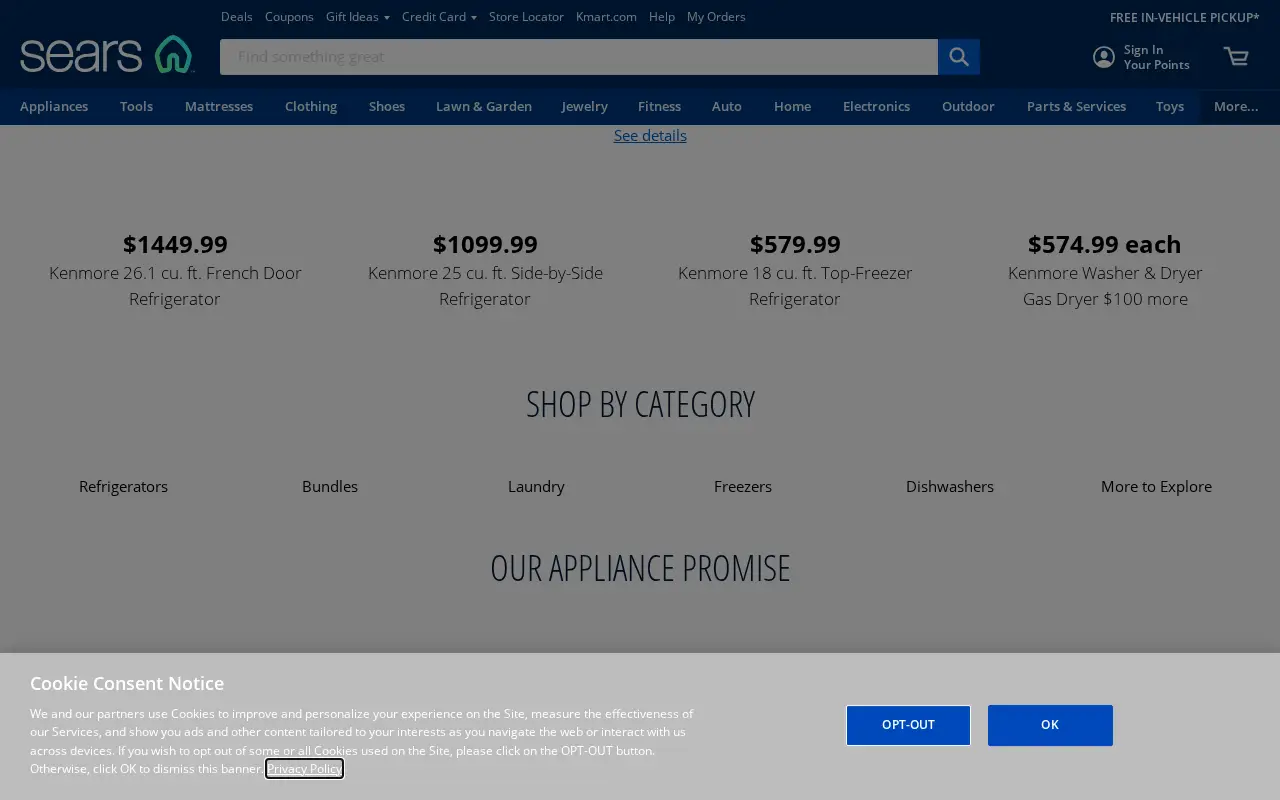Choose the Dishwashers category

[950, 487]
